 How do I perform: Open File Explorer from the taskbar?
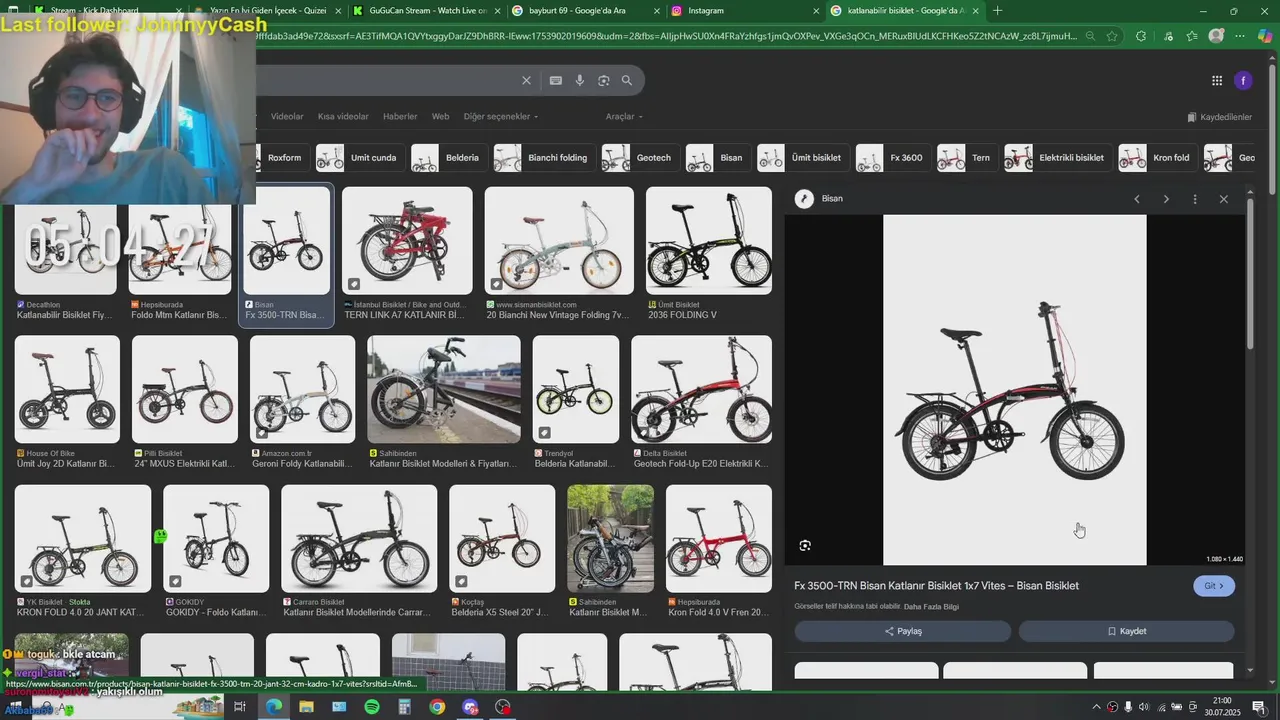click(306, 707)
